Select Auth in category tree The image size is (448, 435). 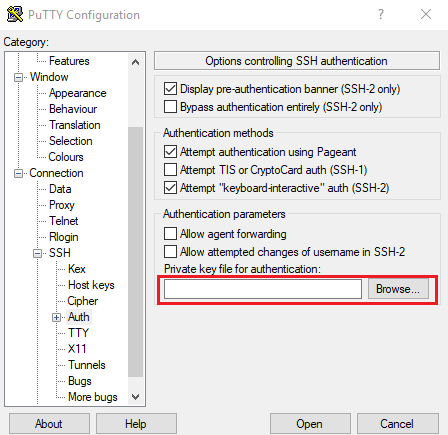tap(79, 317)
